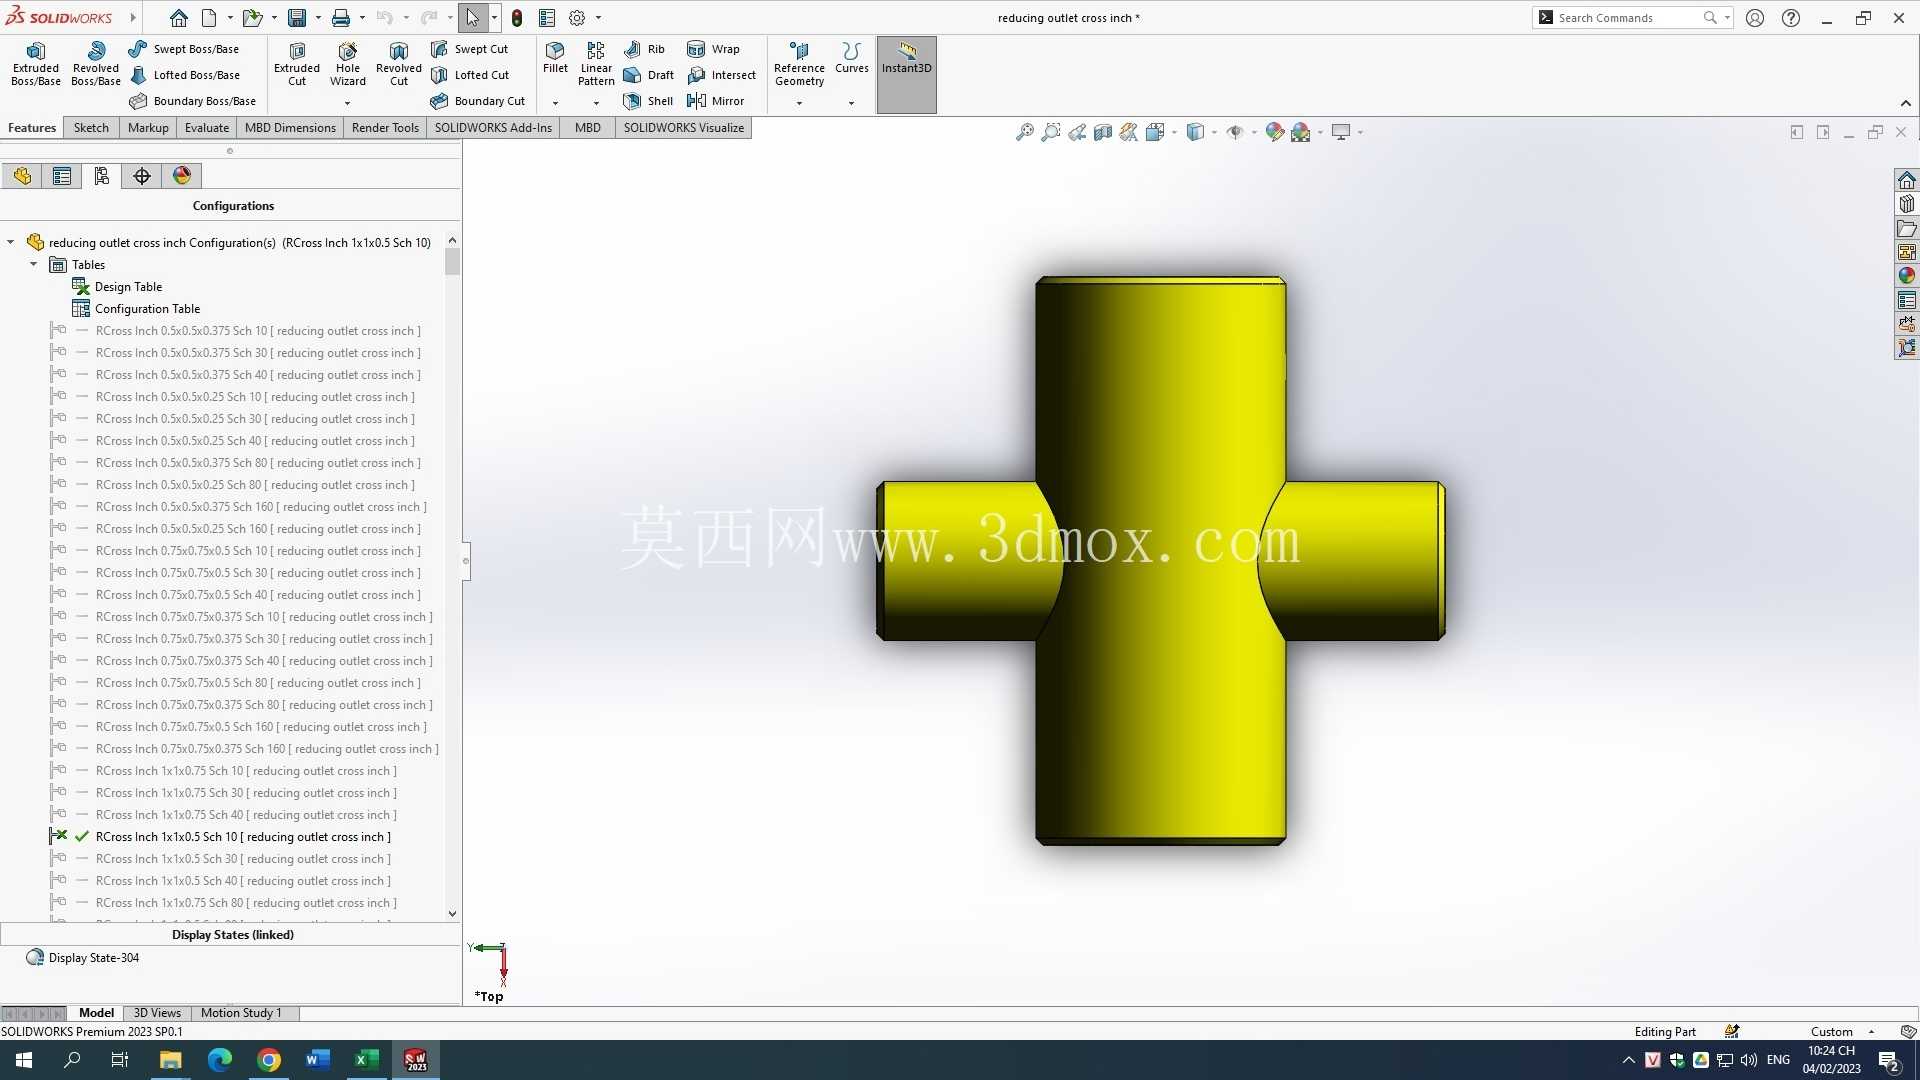The image size is (1920, 1080).
Task: Toggle the Instant3D button
Action: 907,74
